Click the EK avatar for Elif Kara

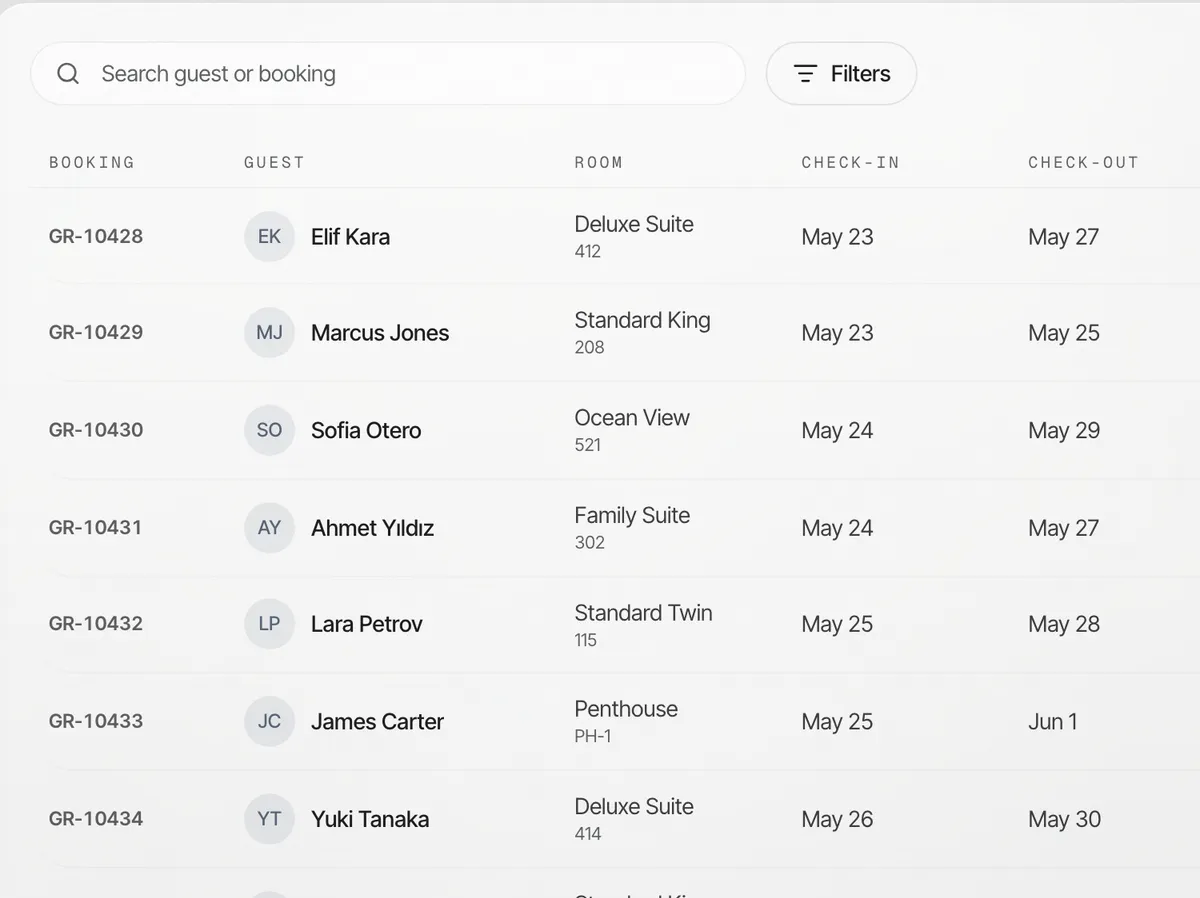point(269,237)
